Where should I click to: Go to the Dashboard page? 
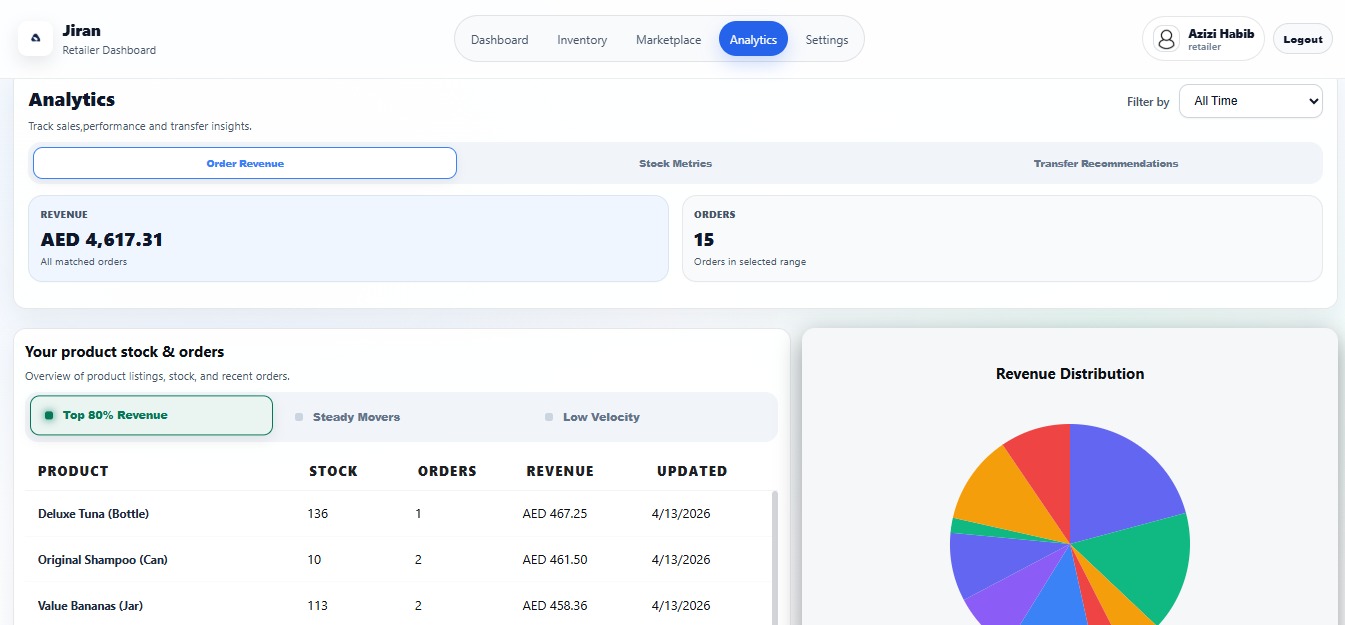[x=499, y=40]
